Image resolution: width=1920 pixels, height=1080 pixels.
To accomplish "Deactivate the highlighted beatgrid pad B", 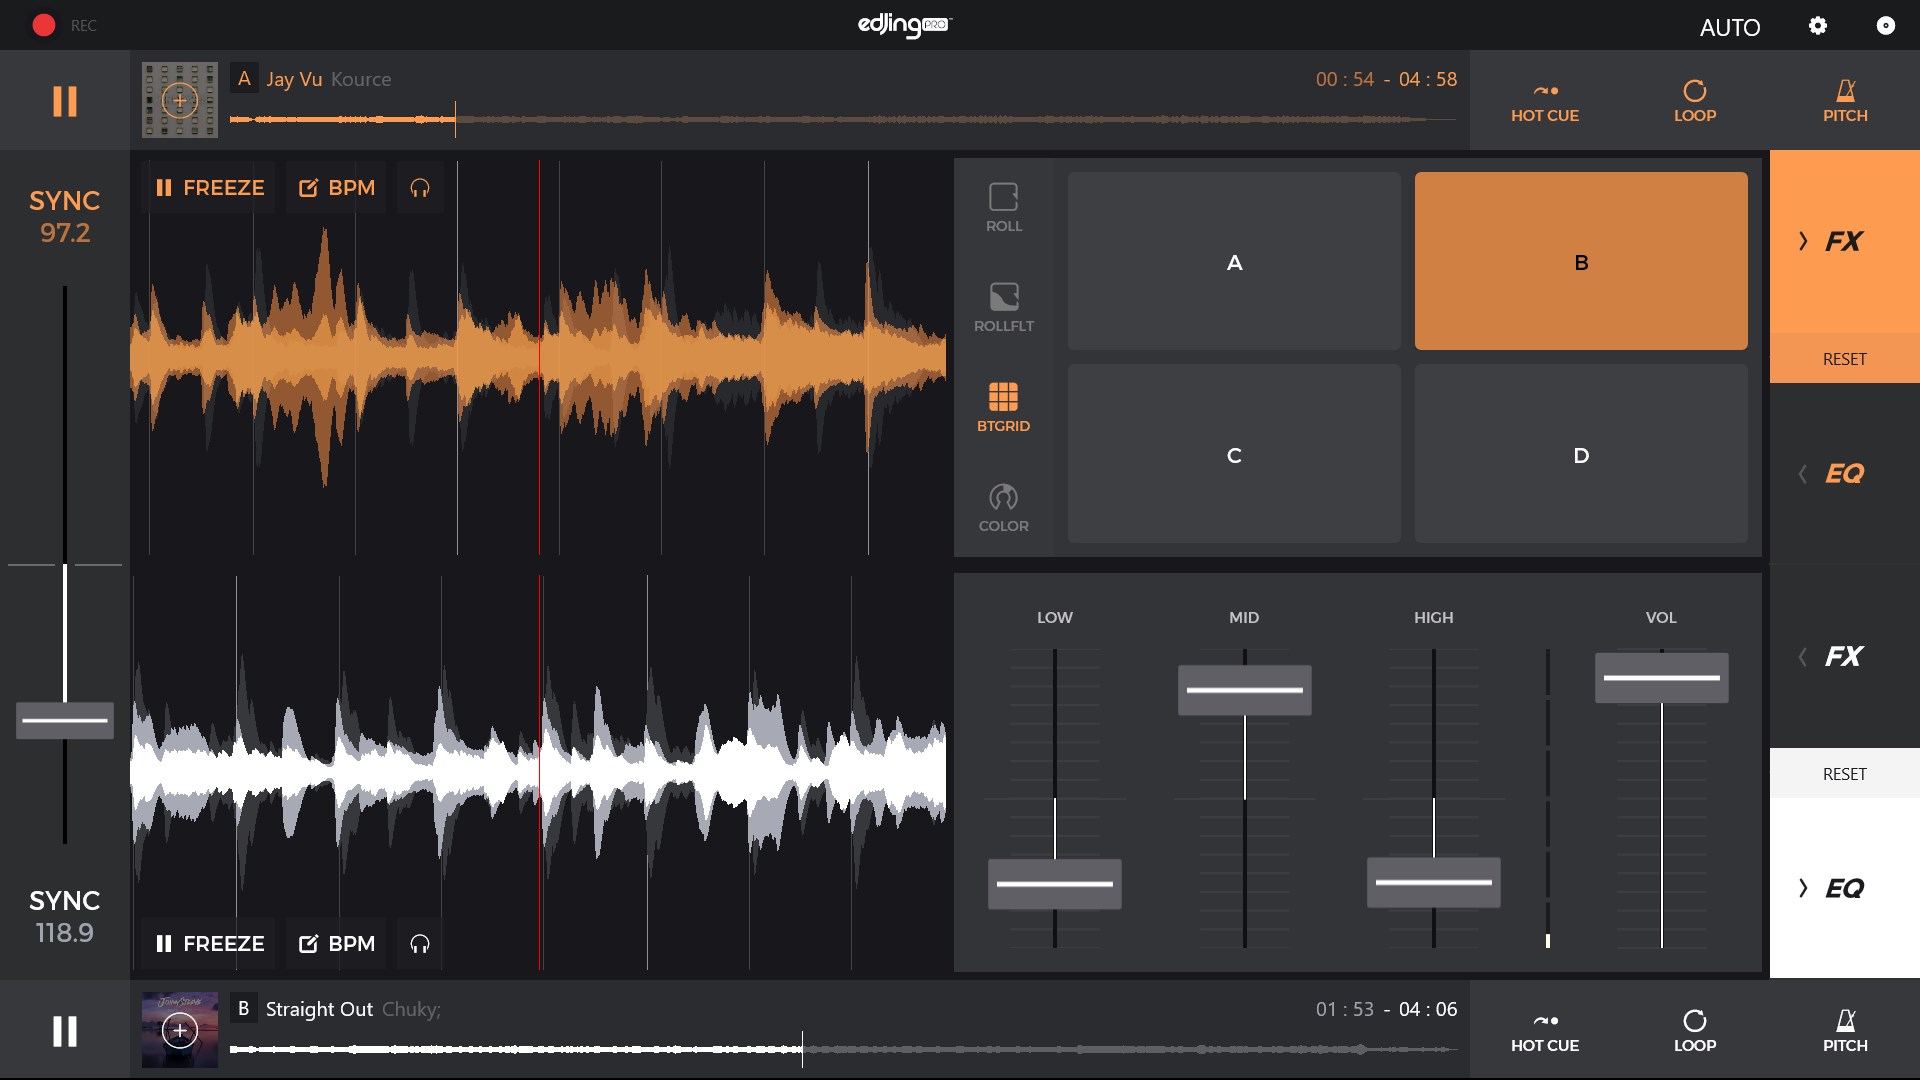I will pyautogui.click(x=1580, y=261).
